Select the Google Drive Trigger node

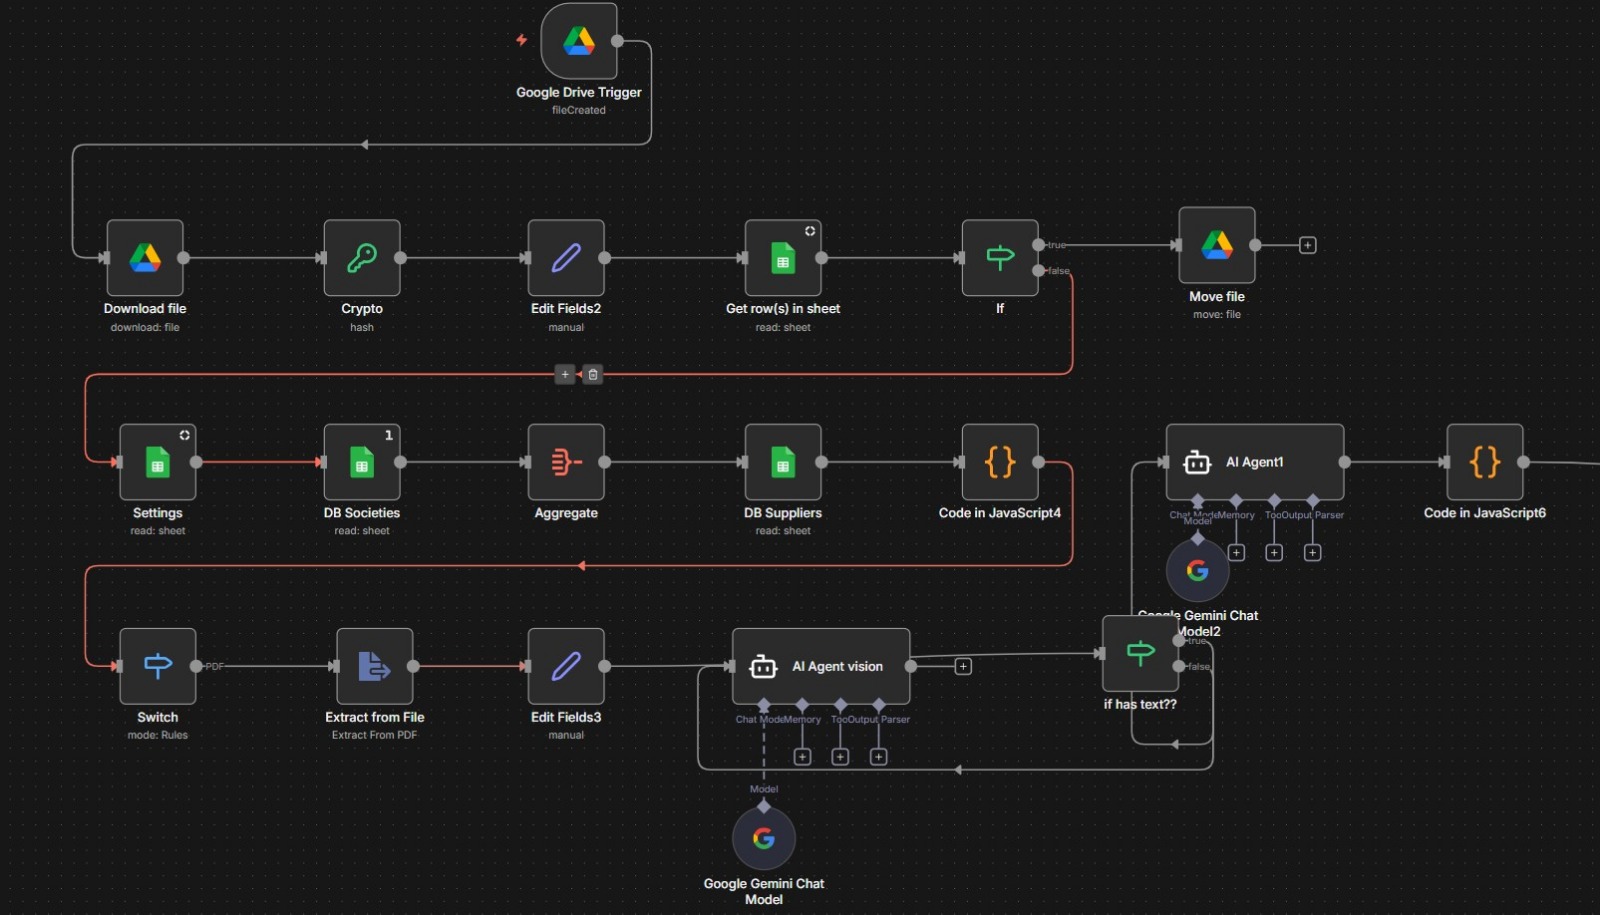tap(578, 41)
